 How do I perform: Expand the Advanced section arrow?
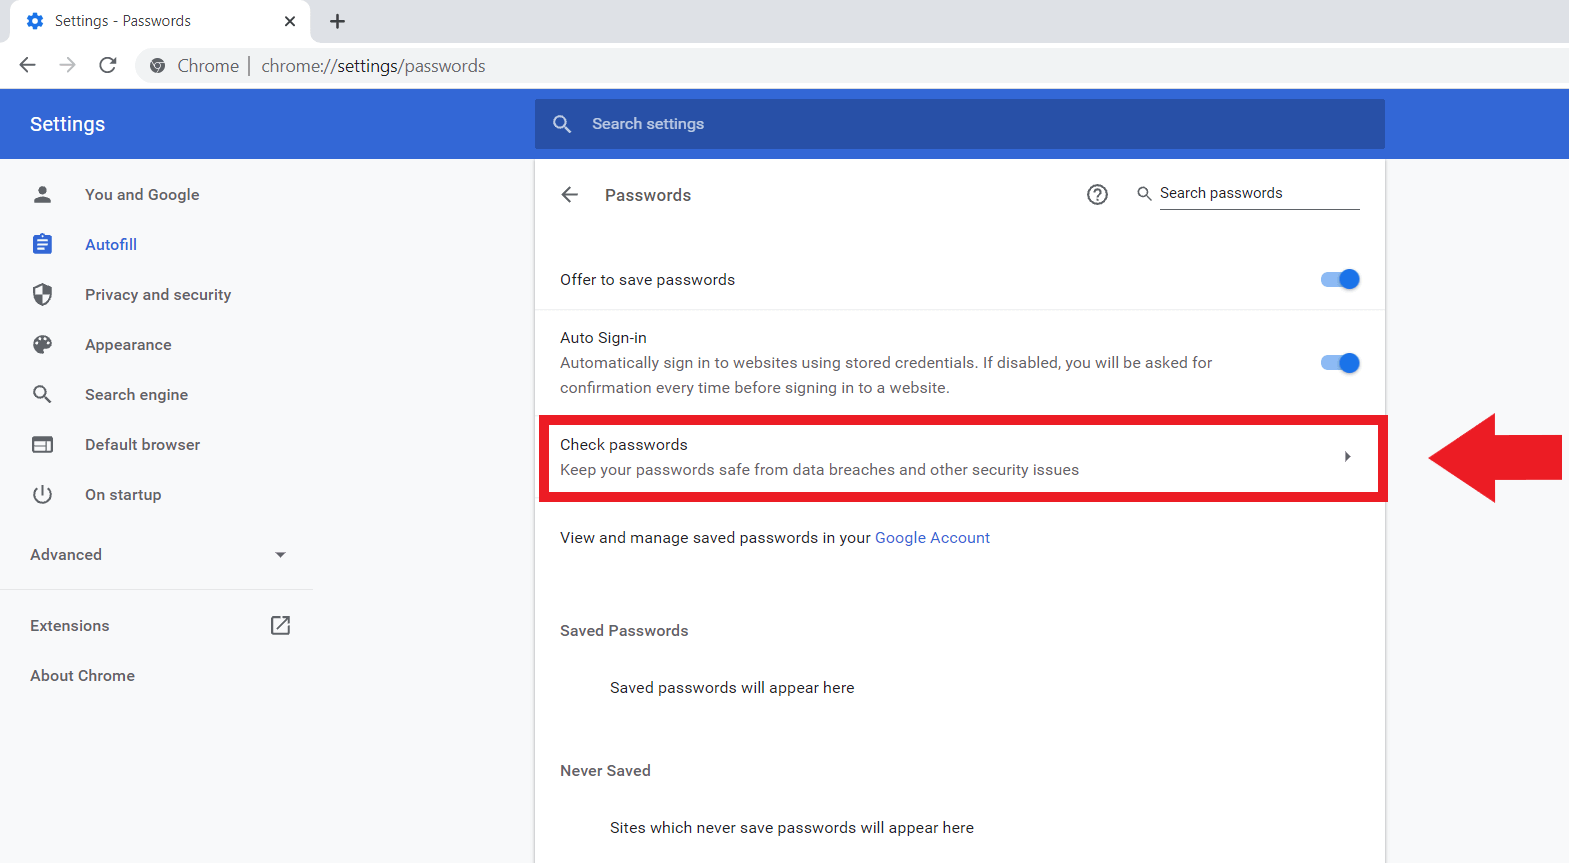click(x=280, y=555)
